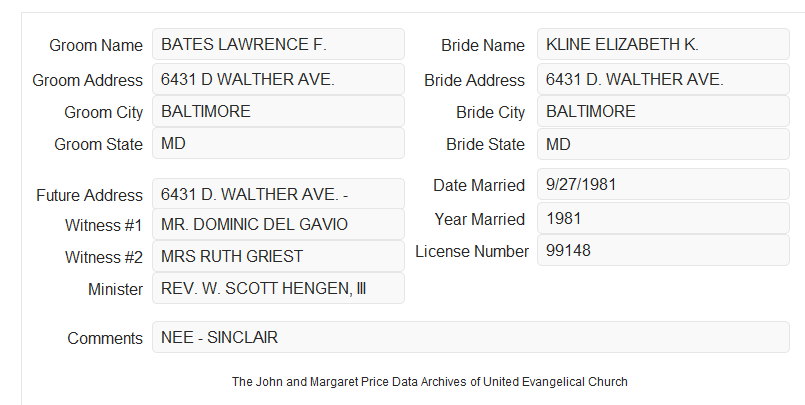Click the Comments label
The height and width of the screenshot is (405, 805).
105,338
